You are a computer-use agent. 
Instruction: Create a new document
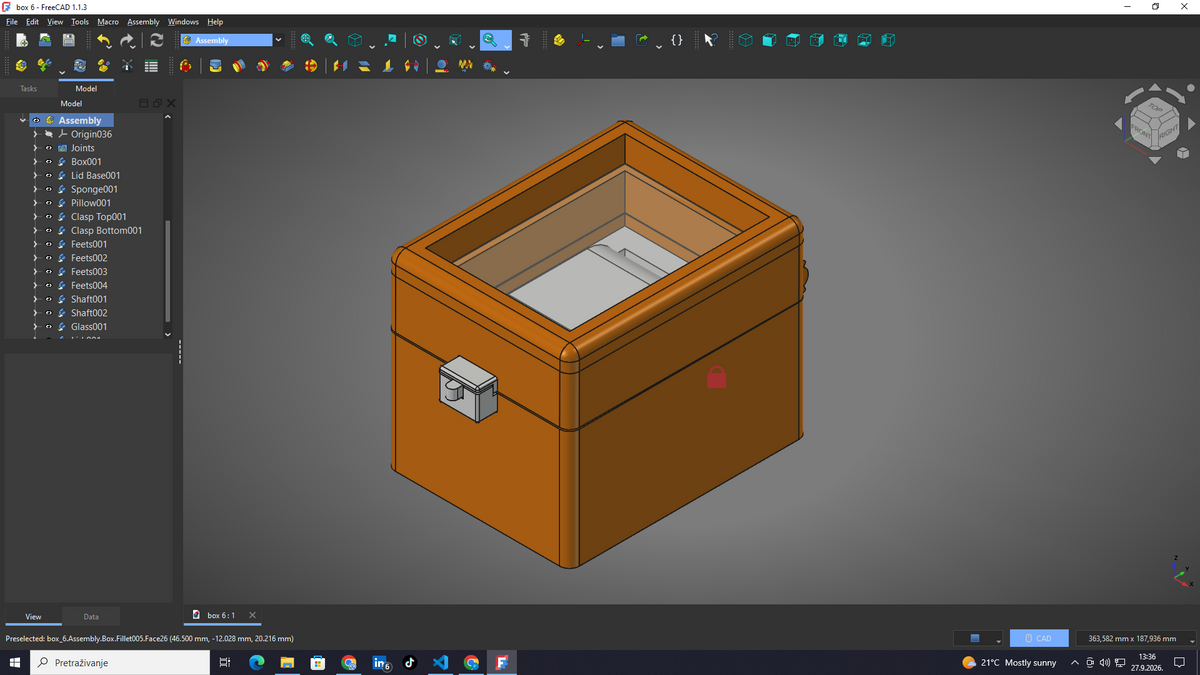21,40
